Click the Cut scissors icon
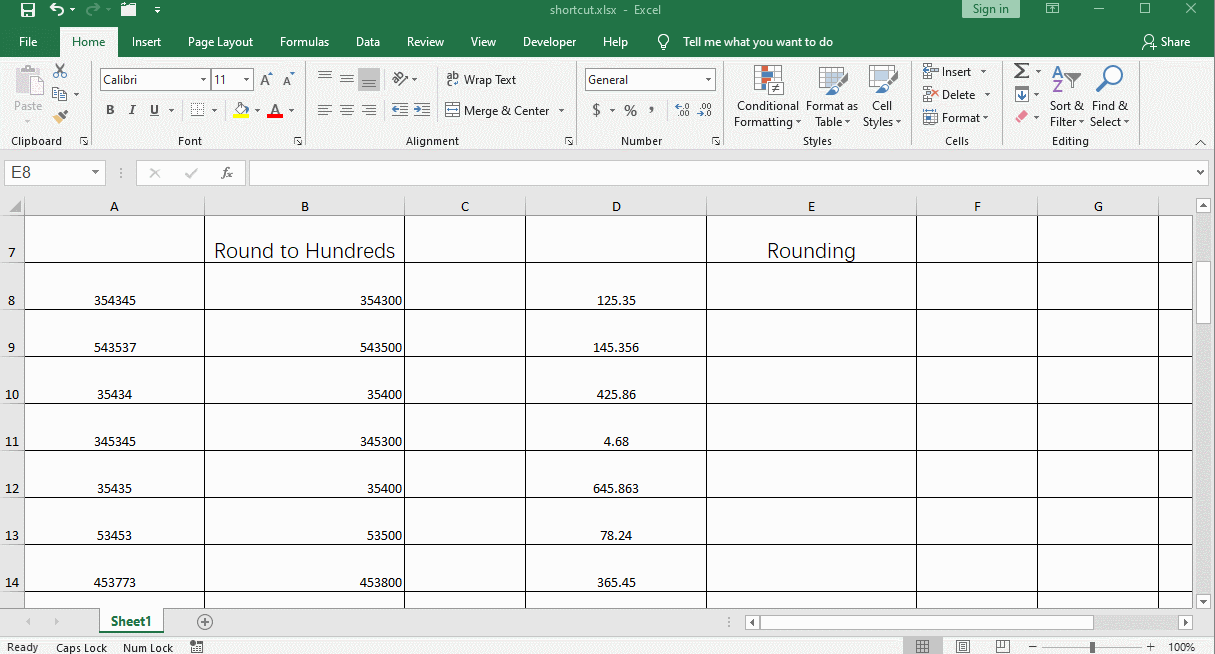Screen dimensions: 1215x654 tap(60, 71)
